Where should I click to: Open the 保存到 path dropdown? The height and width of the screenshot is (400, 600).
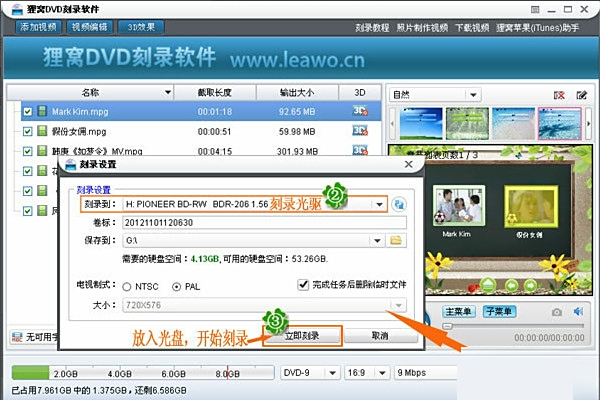[x=377, y=241]
